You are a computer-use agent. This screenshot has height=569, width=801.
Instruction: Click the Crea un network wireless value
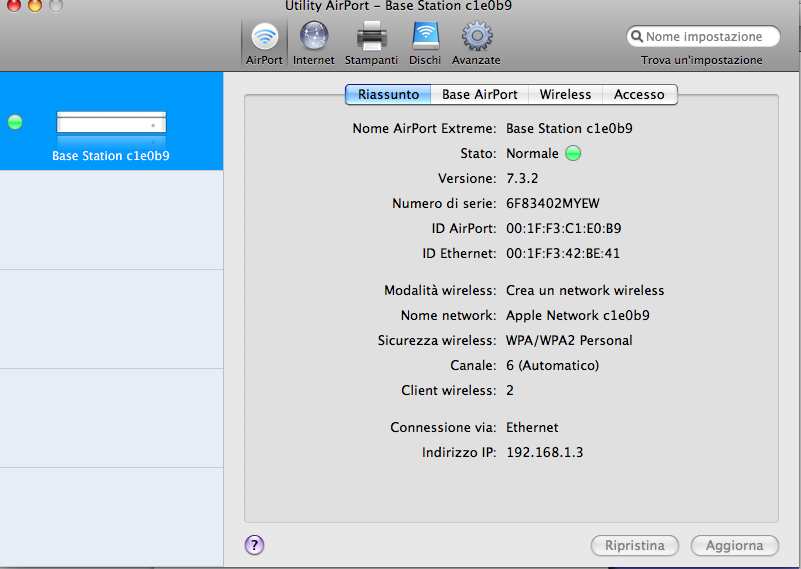pos(585,290)
